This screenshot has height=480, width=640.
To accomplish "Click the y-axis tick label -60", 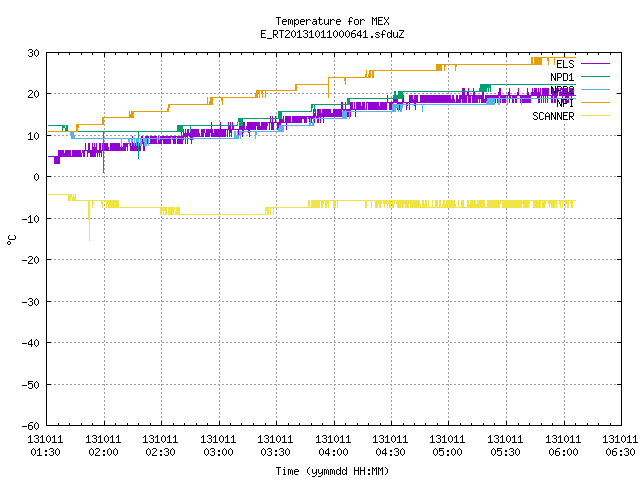I will coord(31,426).
